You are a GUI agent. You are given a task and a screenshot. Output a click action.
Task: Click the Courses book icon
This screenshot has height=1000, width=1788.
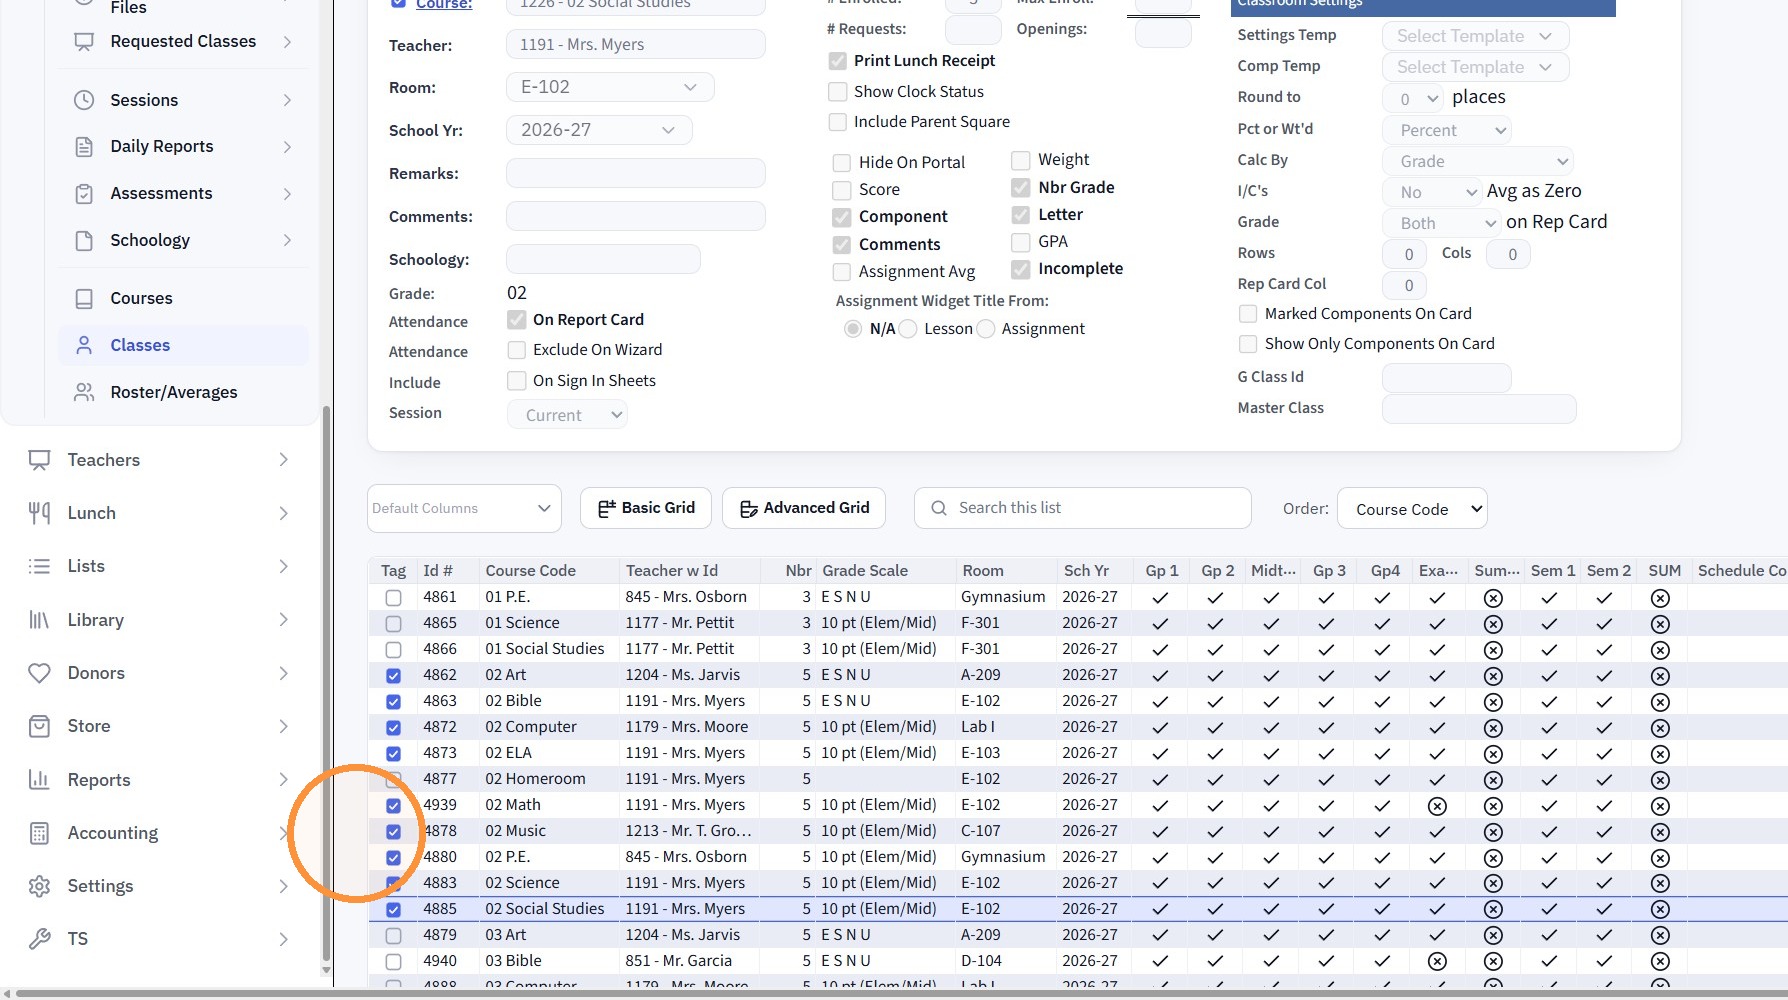pos(84,299)
